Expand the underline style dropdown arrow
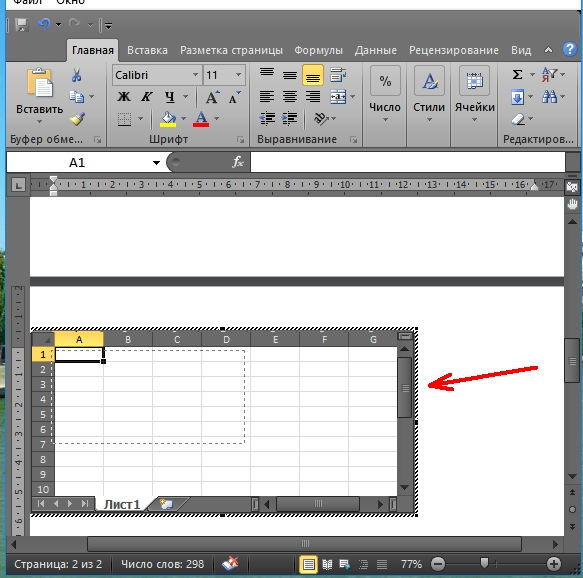Screen dimensions: 583x578 click(185, 97)
